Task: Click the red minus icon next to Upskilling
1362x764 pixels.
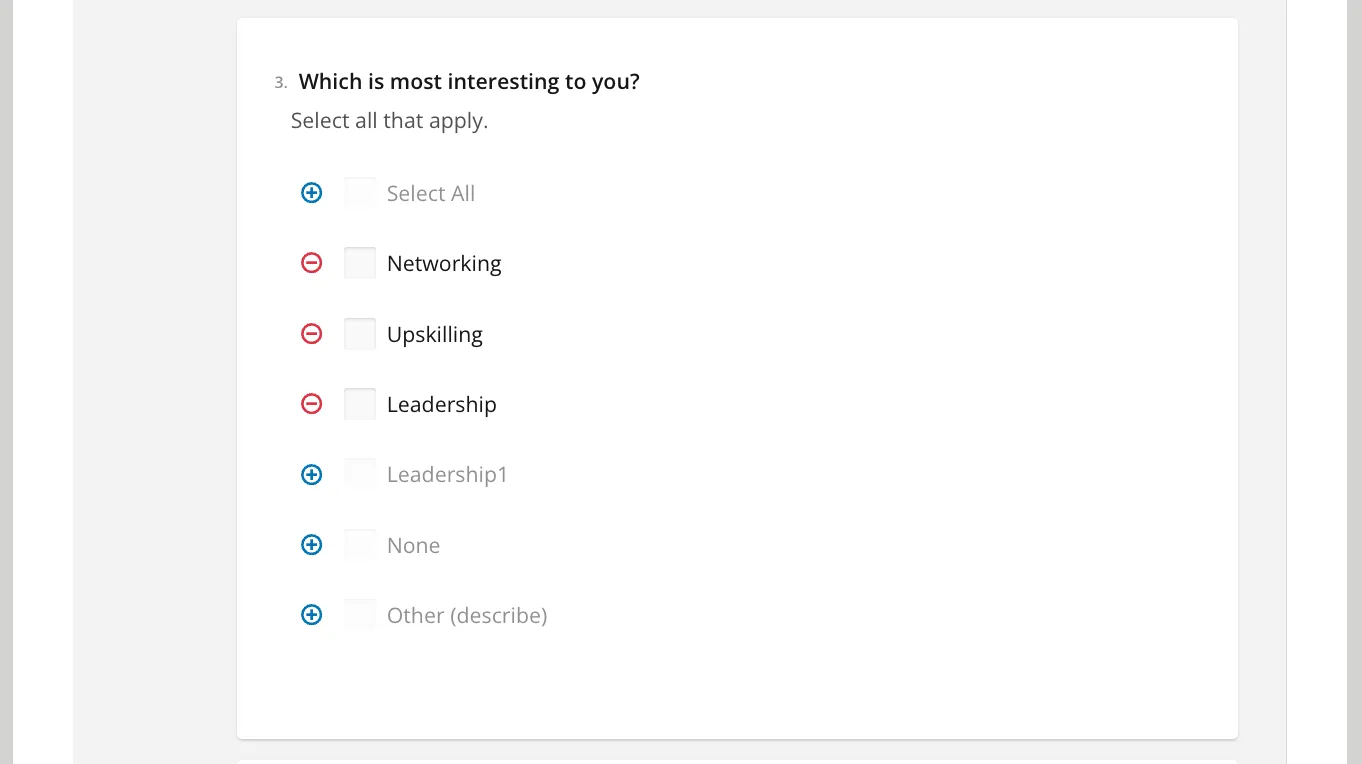Action: pos(312,334)
